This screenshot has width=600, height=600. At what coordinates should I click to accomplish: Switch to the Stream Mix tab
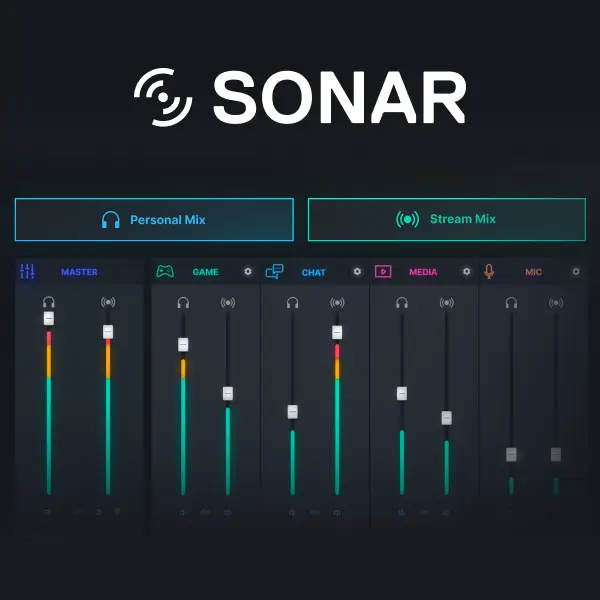pyautogui.click(x=446, y=219)
